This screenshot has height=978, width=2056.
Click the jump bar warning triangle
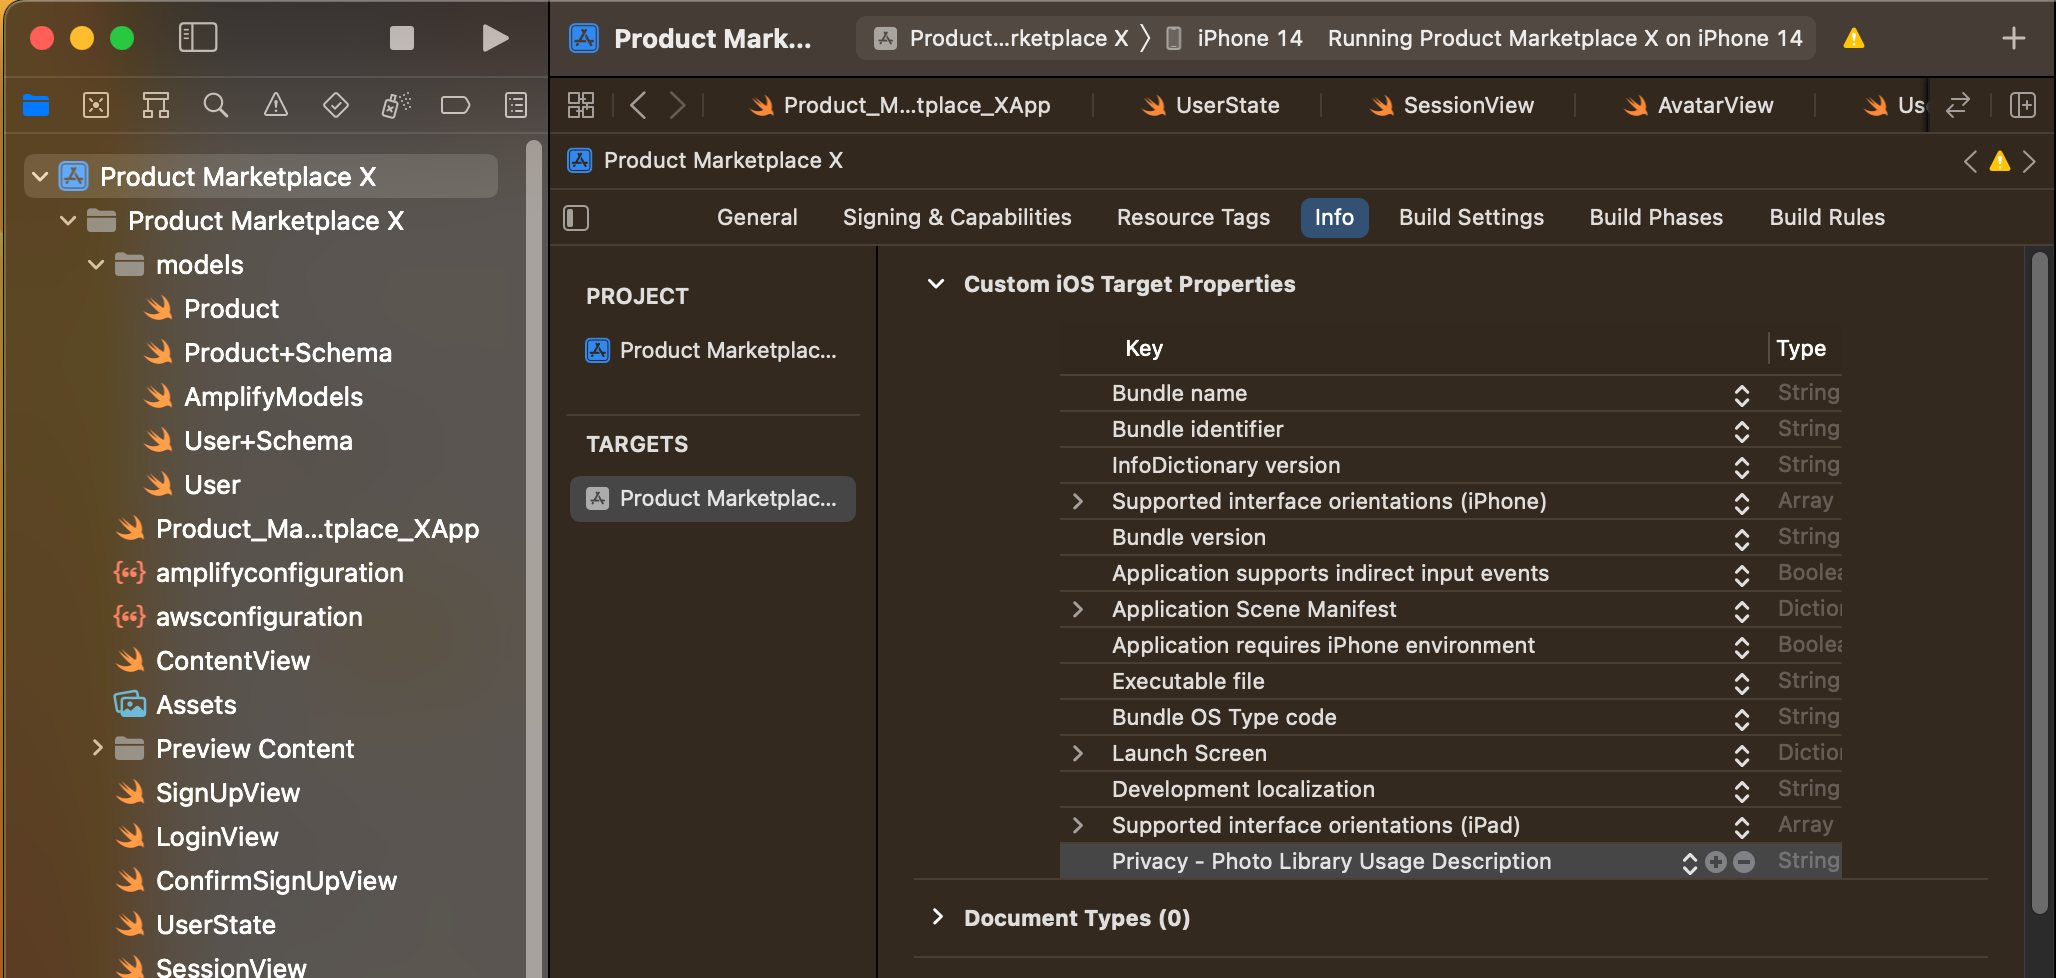[x=2000, y=161]
